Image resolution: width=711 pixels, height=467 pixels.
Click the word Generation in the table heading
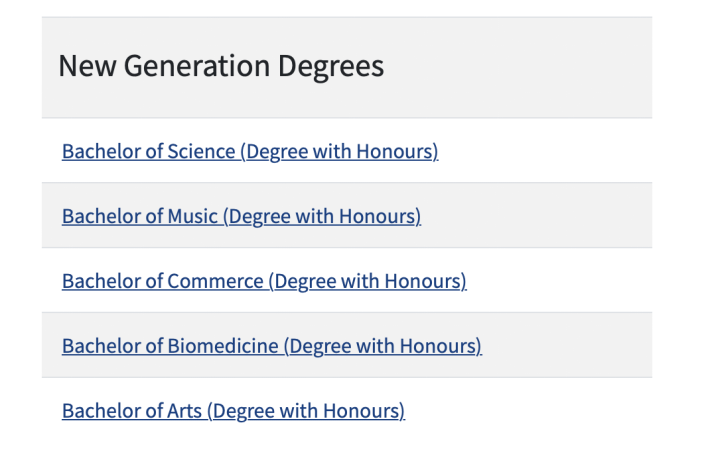point(188,66)
